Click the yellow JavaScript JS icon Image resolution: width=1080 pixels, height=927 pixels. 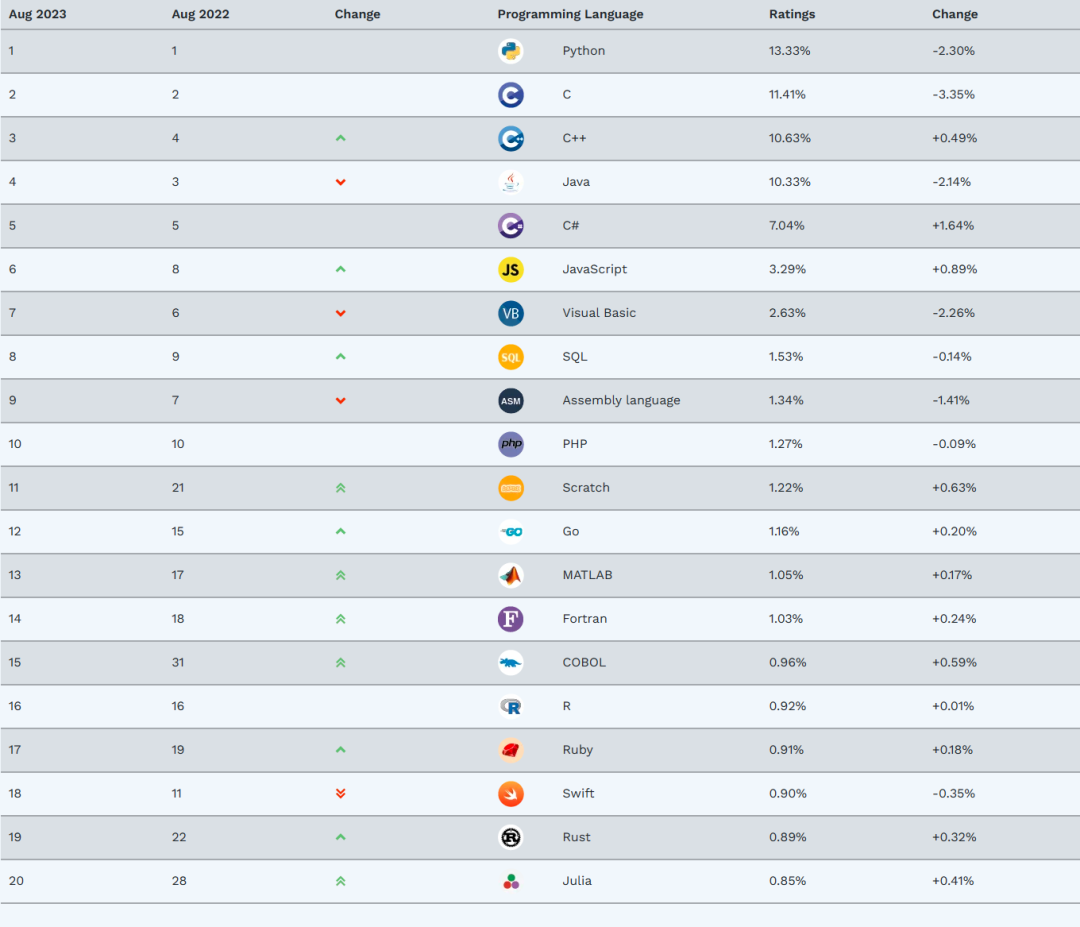click(510, 269)
